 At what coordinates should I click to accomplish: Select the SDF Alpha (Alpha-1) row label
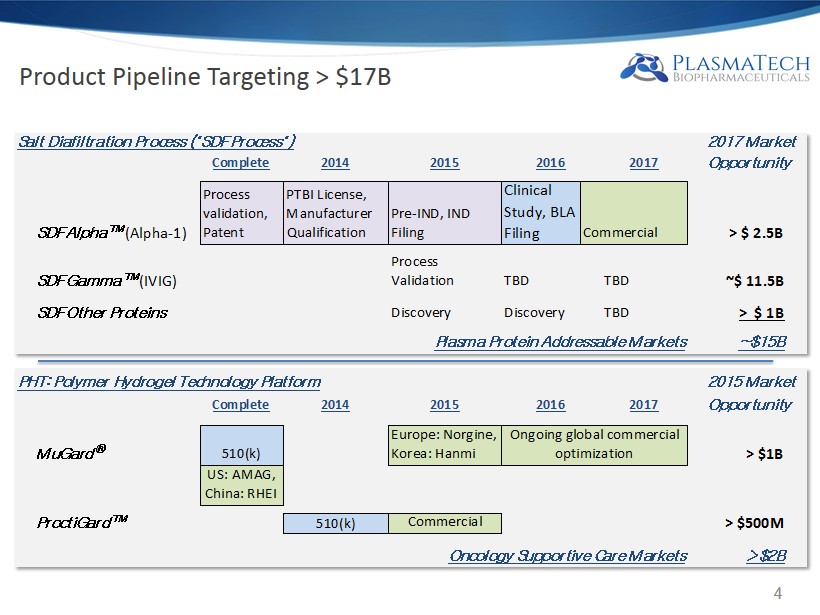point(110,233)
